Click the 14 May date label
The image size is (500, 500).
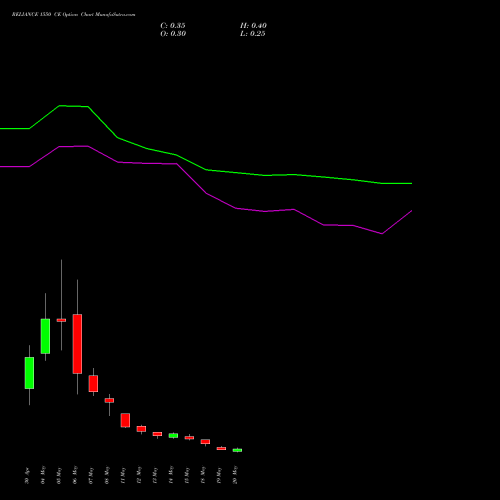[x=171, y=476]
